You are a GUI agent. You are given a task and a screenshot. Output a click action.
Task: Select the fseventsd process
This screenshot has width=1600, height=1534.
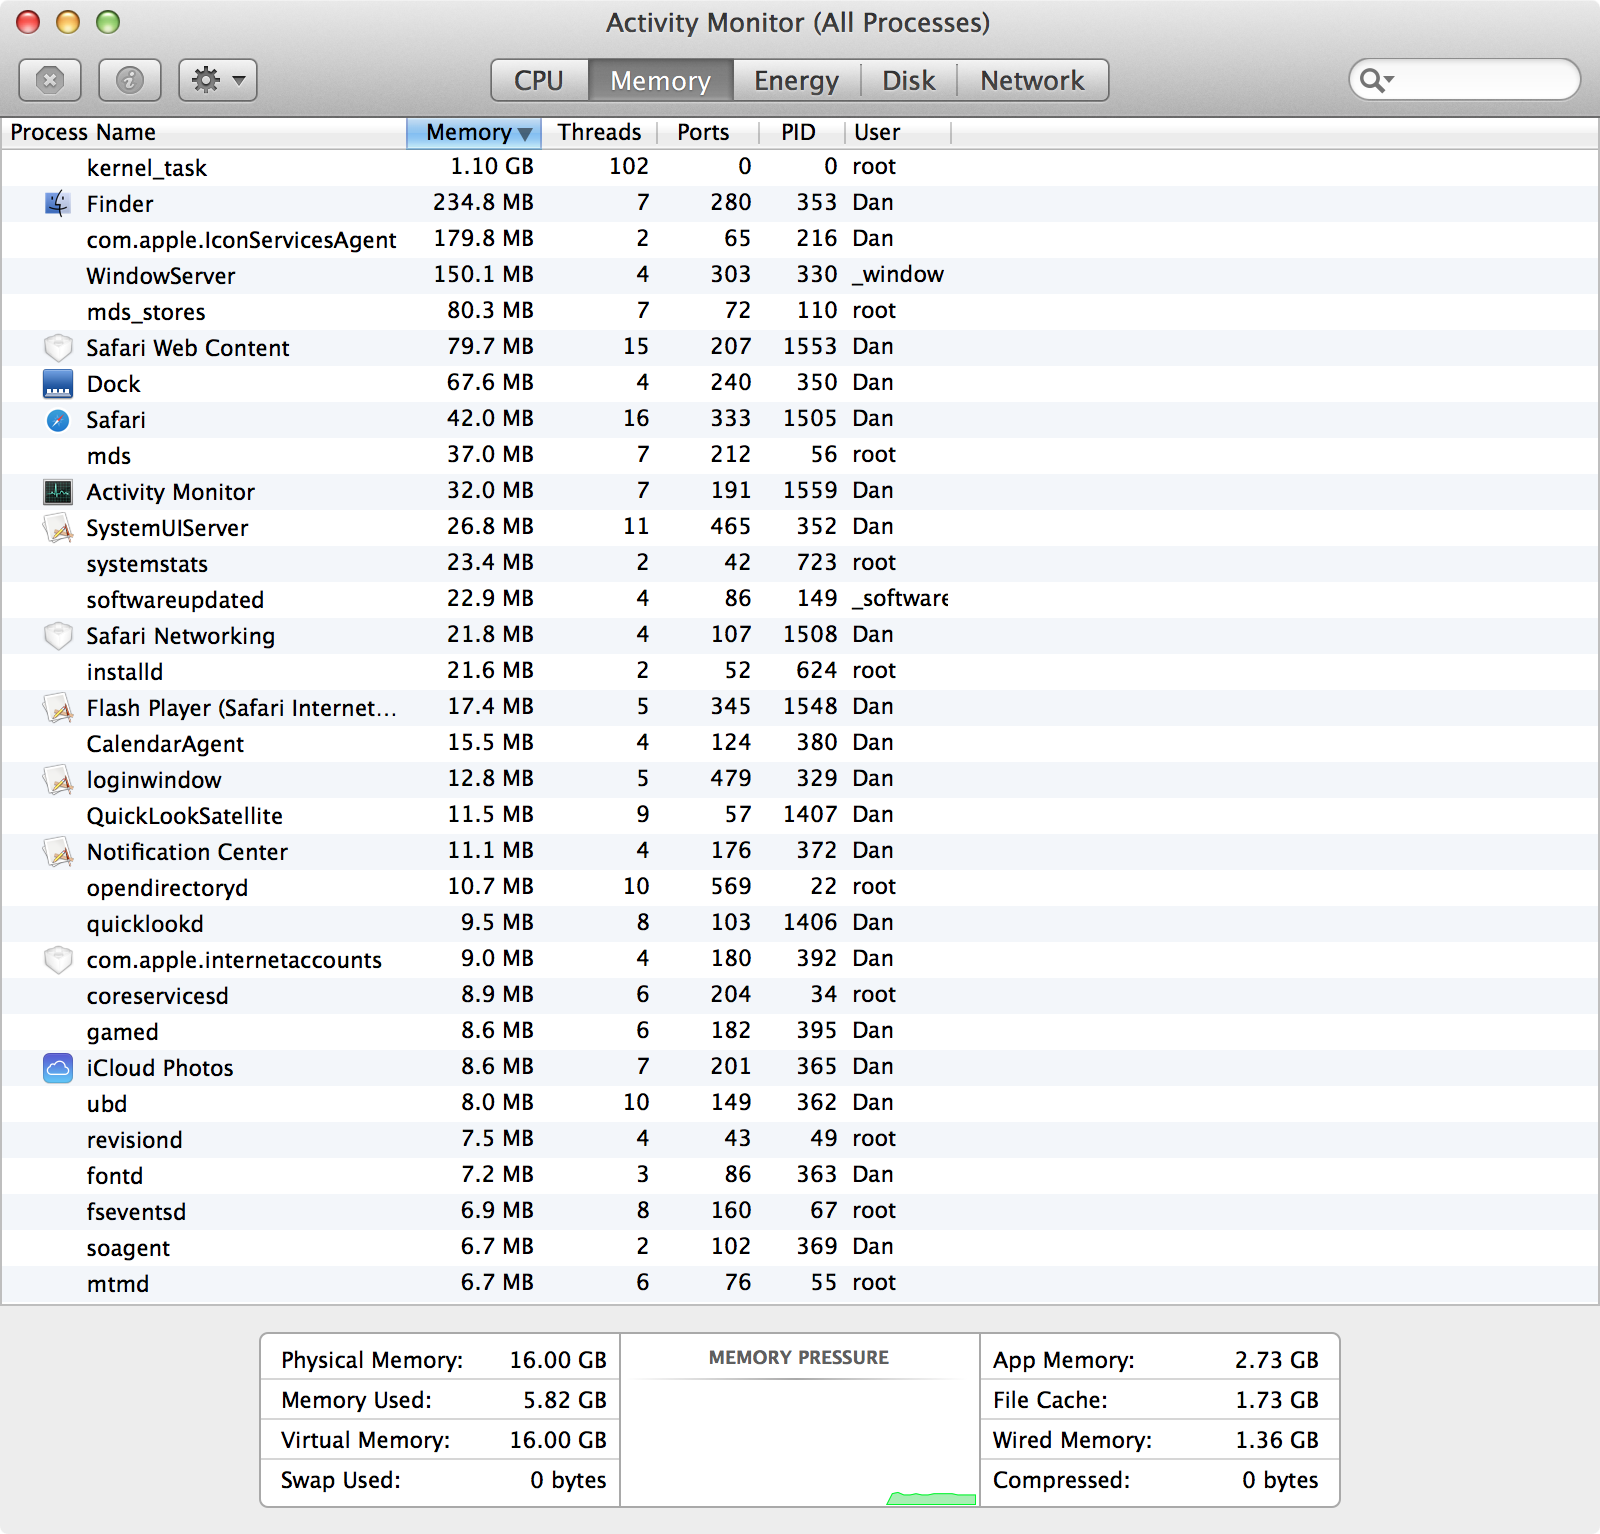point(800,1212)
